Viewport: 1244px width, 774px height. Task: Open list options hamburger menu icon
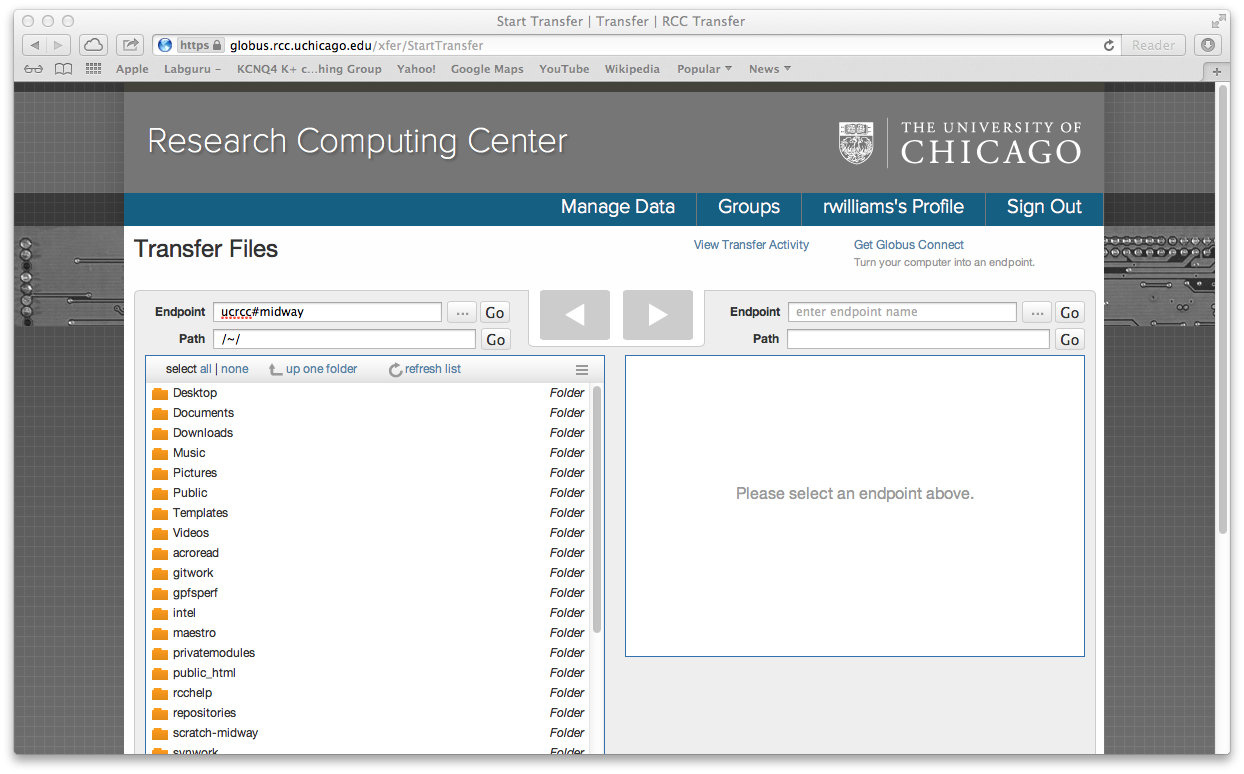click(582, 370)
